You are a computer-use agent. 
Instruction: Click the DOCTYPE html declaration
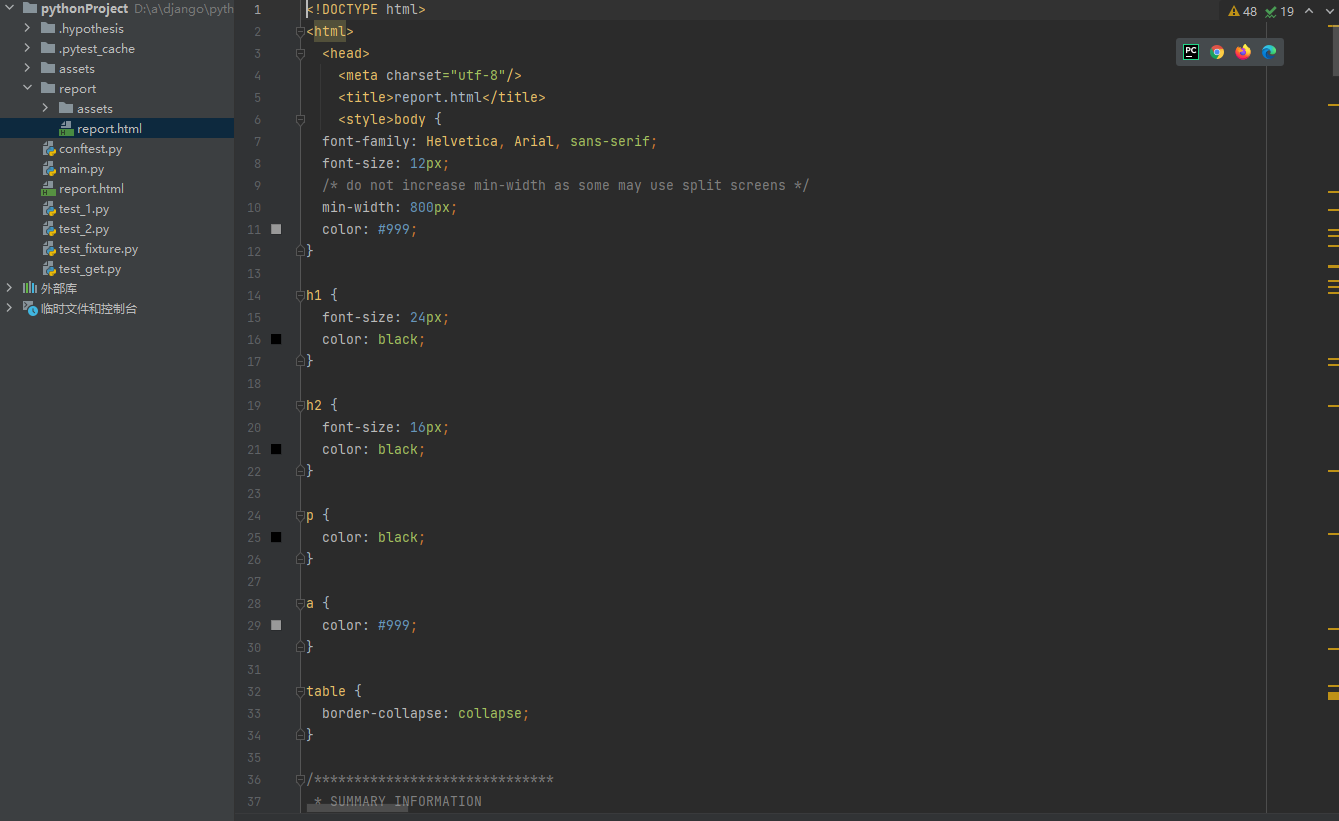click(x=366, y=9)
